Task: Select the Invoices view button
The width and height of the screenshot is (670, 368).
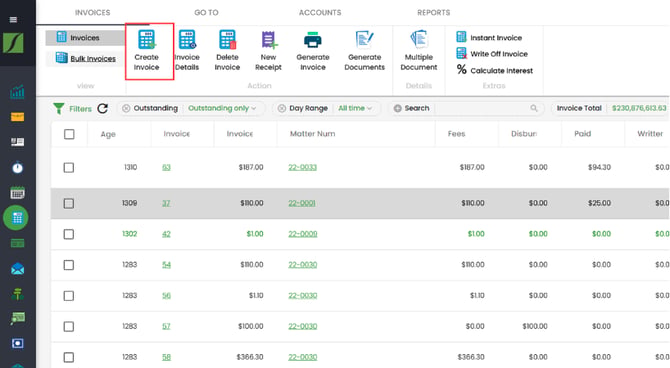Action: [x=85, y=38]
